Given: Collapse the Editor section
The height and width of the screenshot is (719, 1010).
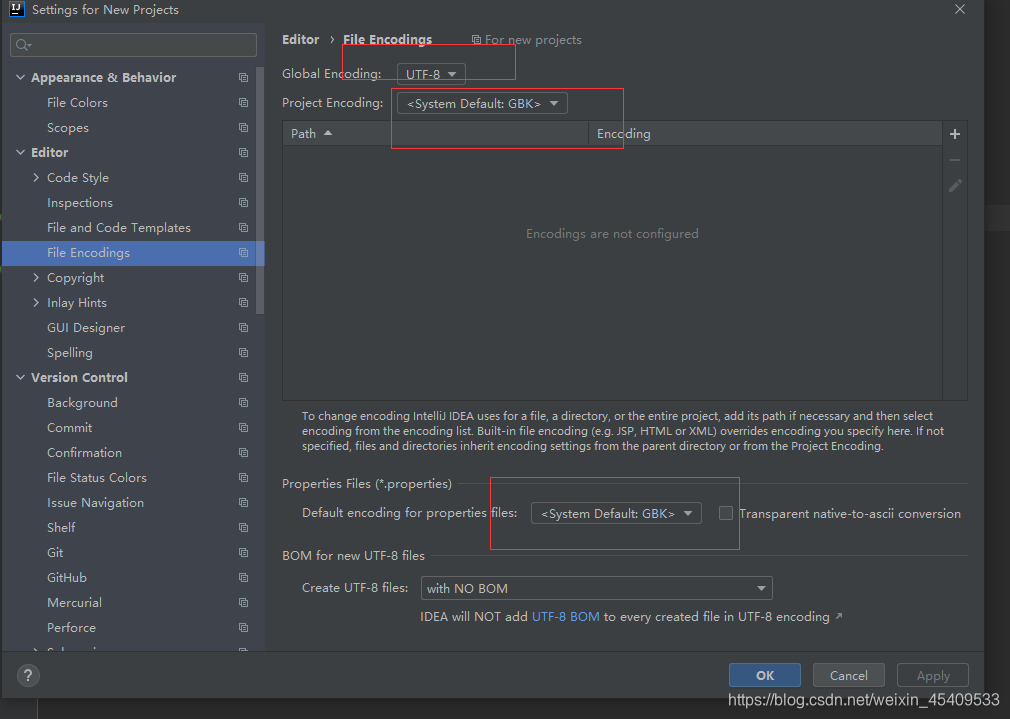Looking at the screenshot, I should [x=21, y=152].
